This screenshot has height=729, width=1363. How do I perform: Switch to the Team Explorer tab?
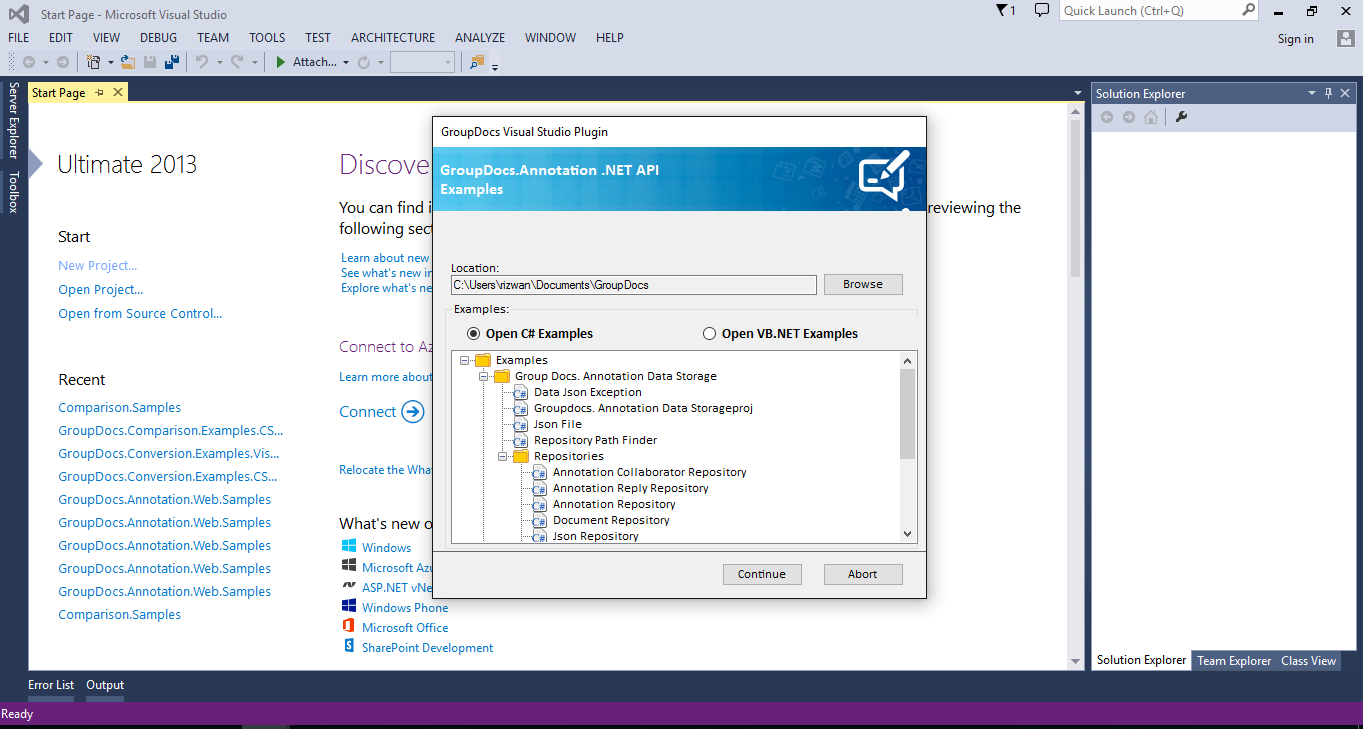point(1234,661)
